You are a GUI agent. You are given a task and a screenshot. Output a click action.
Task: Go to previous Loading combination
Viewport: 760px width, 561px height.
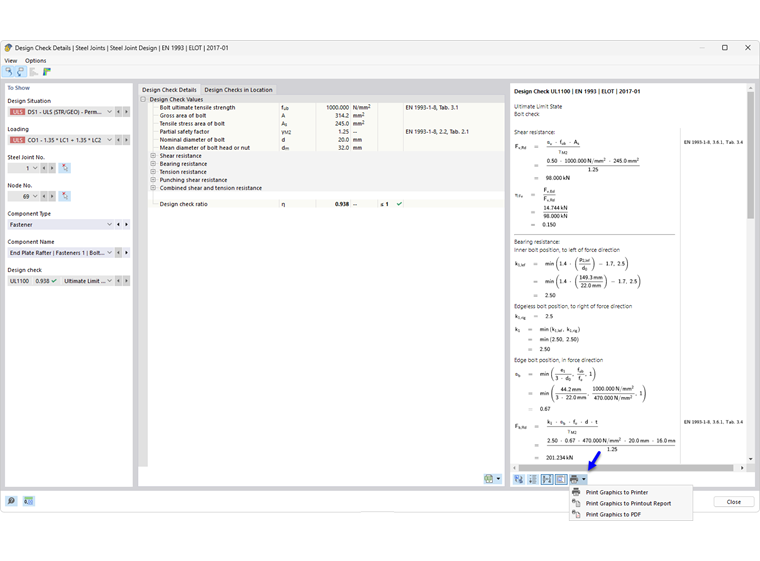pos(118,140)
